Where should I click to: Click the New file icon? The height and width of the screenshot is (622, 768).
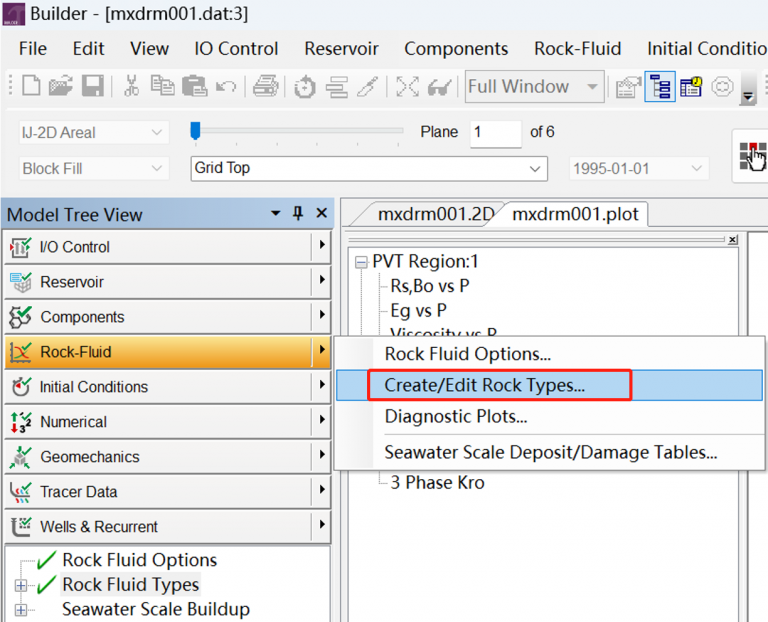point(30,87)
